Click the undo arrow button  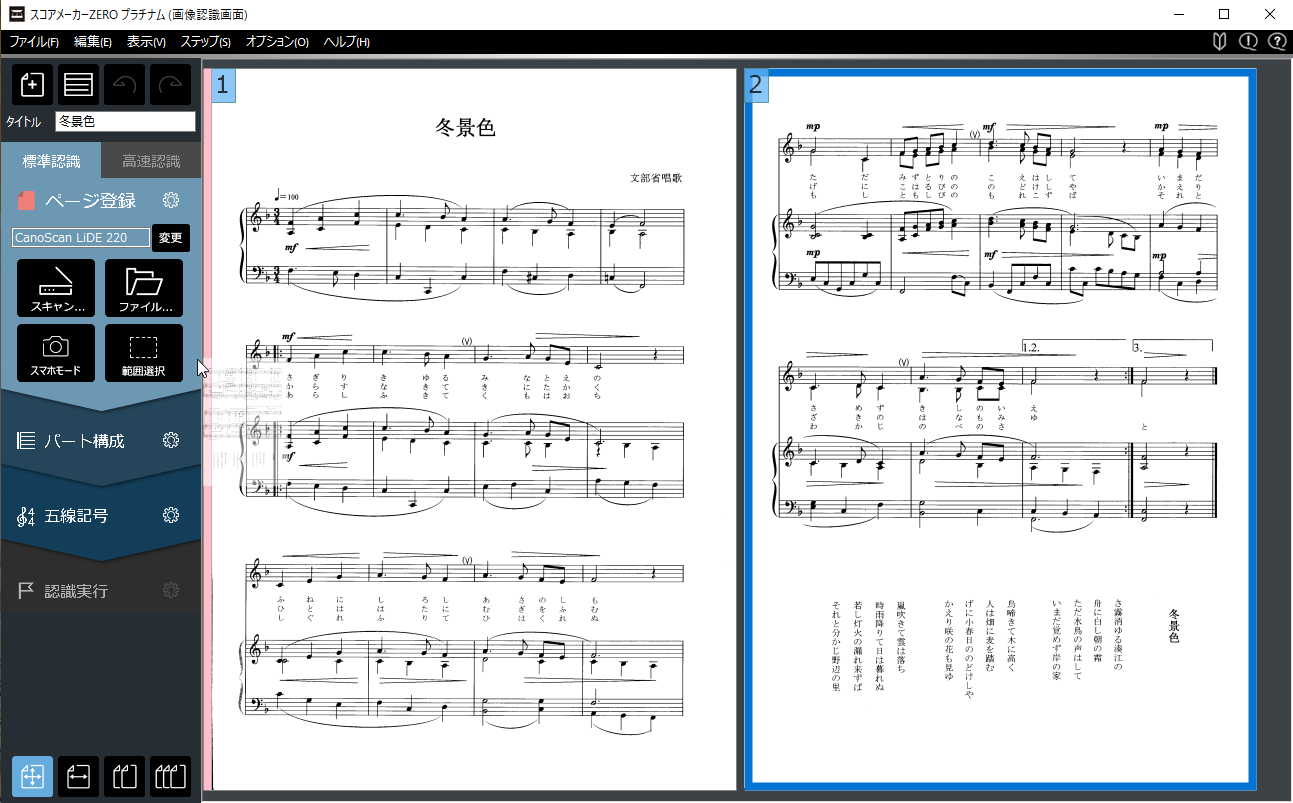point(124,85)
